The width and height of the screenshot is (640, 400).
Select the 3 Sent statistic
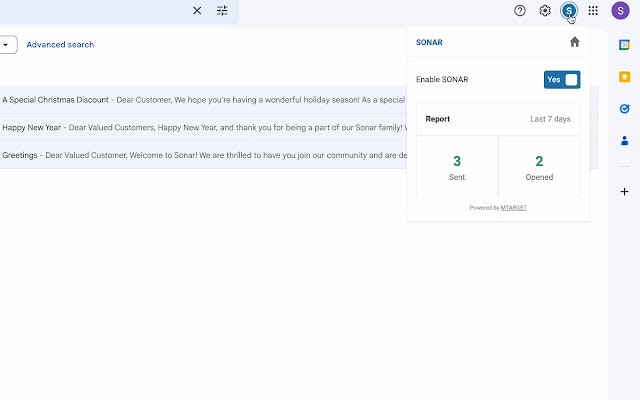coord(457,167)
